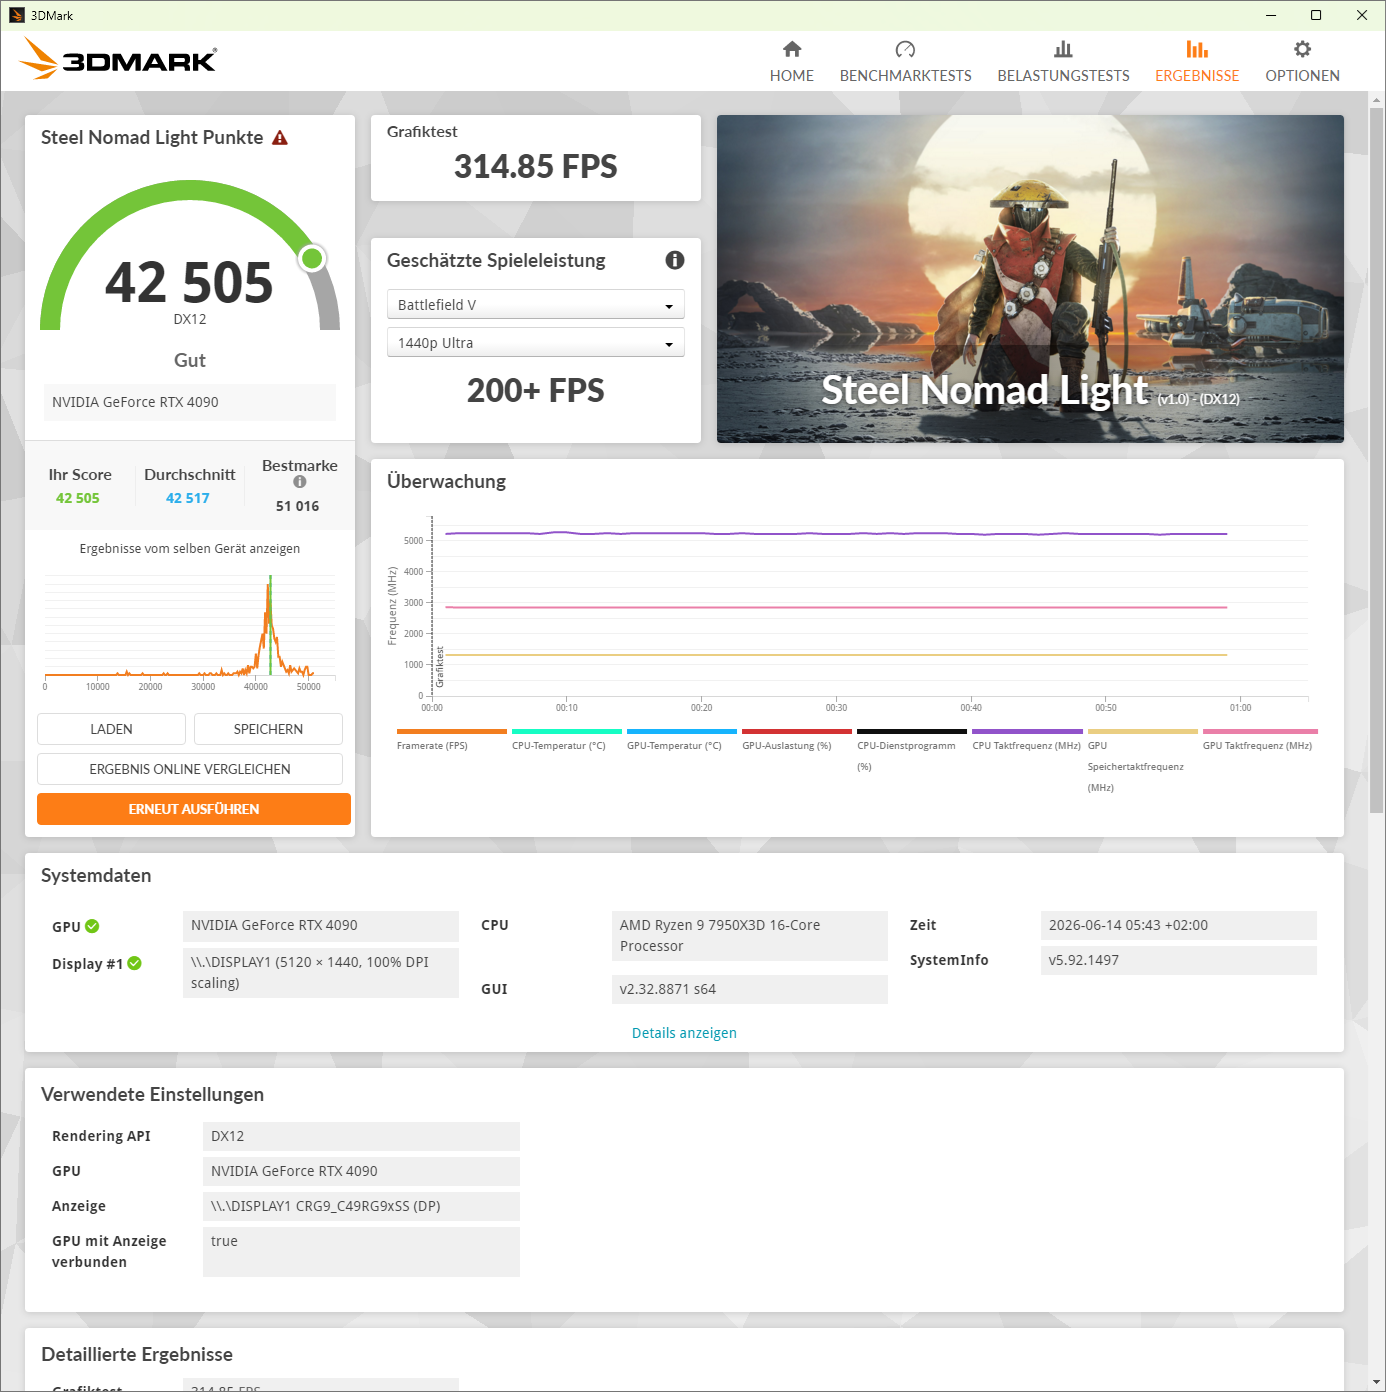
Task: Open the 1440p Ultra resolution dropdown
Action: [x=536, y=342]
